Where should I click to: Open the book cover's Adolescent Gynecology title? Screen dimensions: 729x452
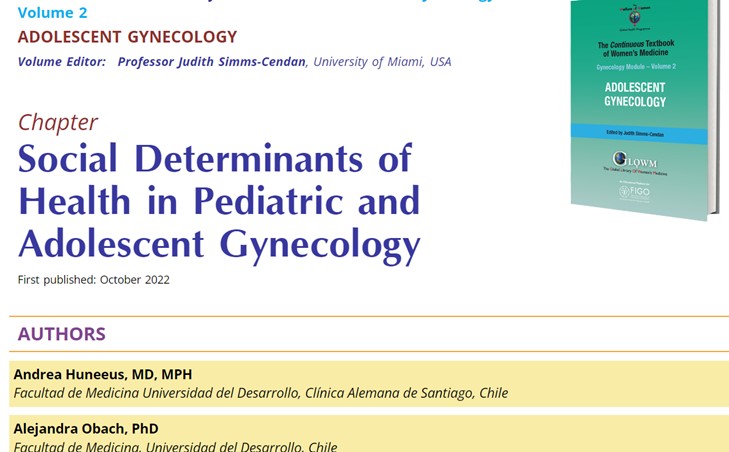[635, 94]
